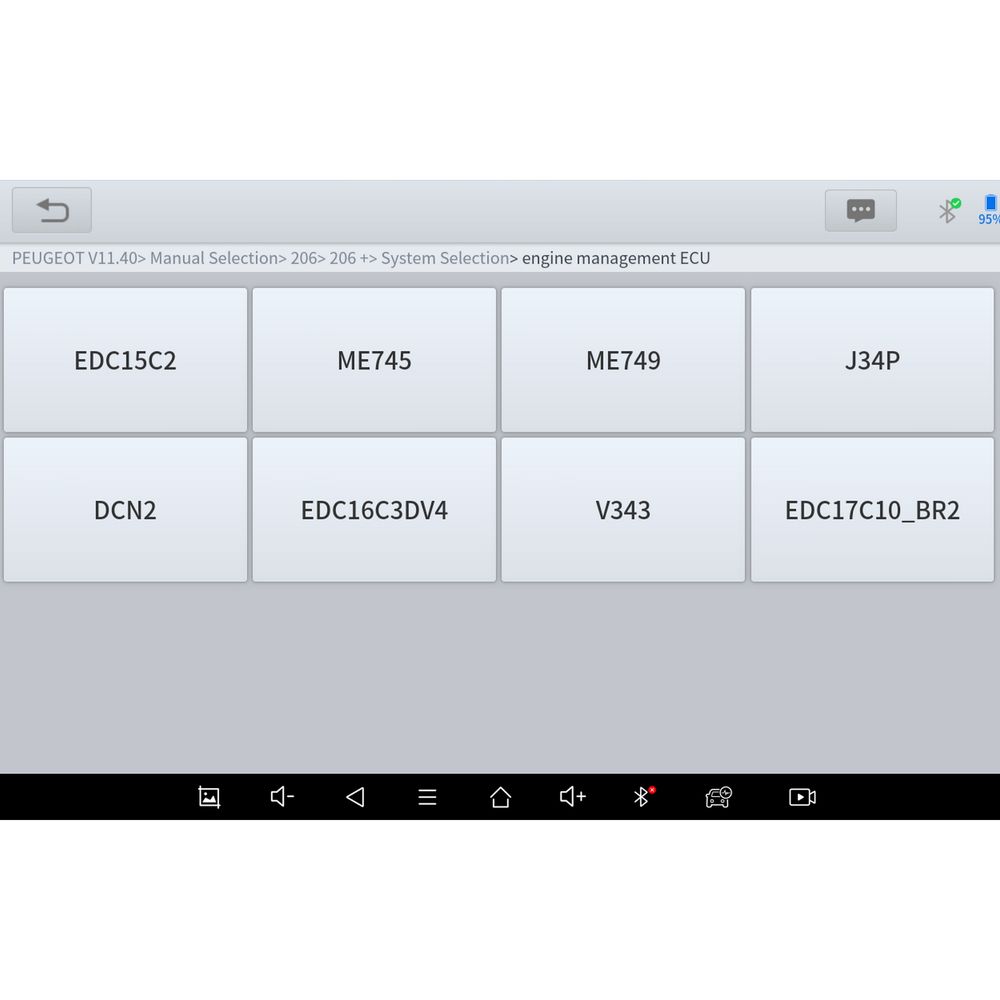Pick the J34P ECU tile
This screenshot has width=1000, height=1000.
[x=872, y=361]
